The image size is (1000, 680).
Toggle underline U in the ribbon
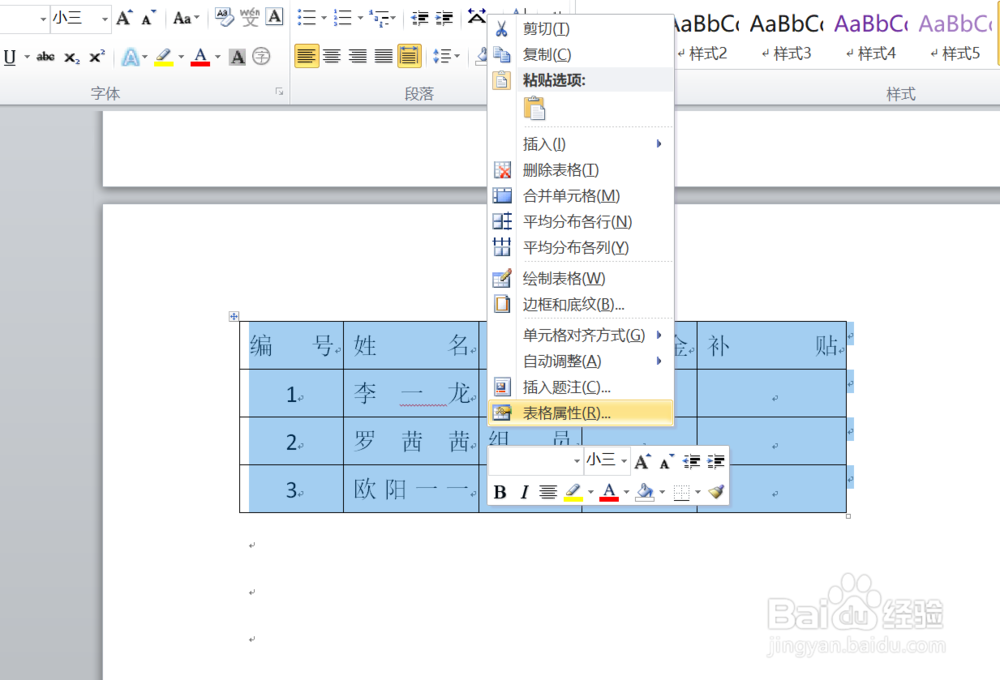pos(10,57)
